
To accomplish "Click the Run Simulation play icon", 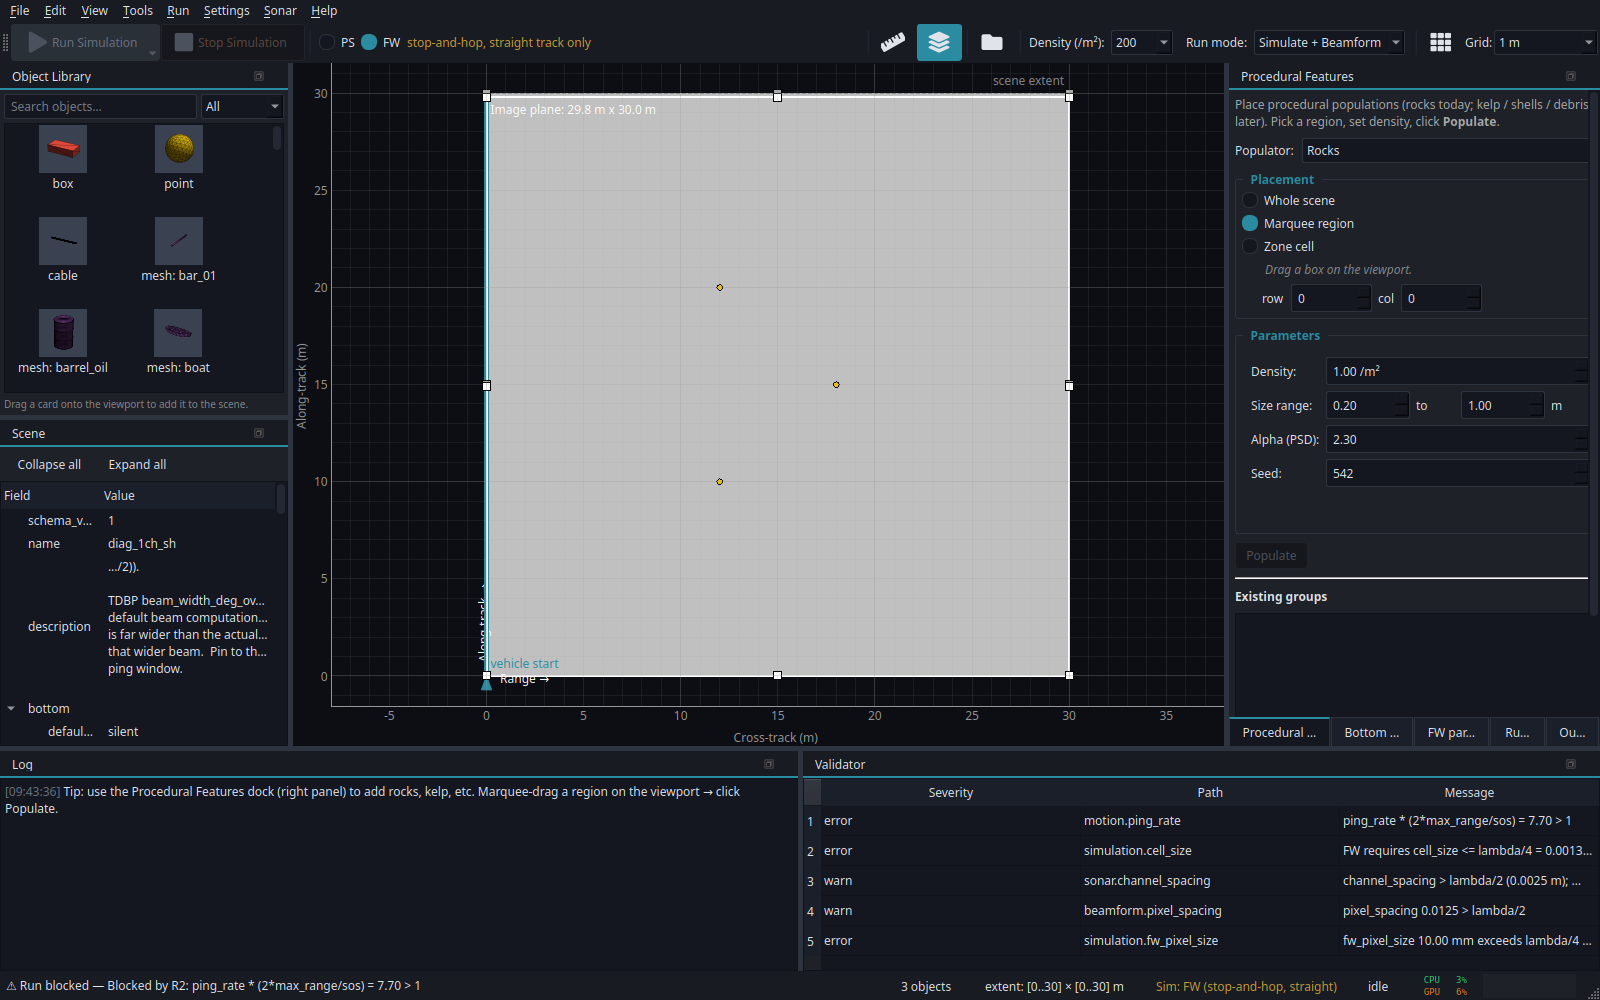I will 37,42.
